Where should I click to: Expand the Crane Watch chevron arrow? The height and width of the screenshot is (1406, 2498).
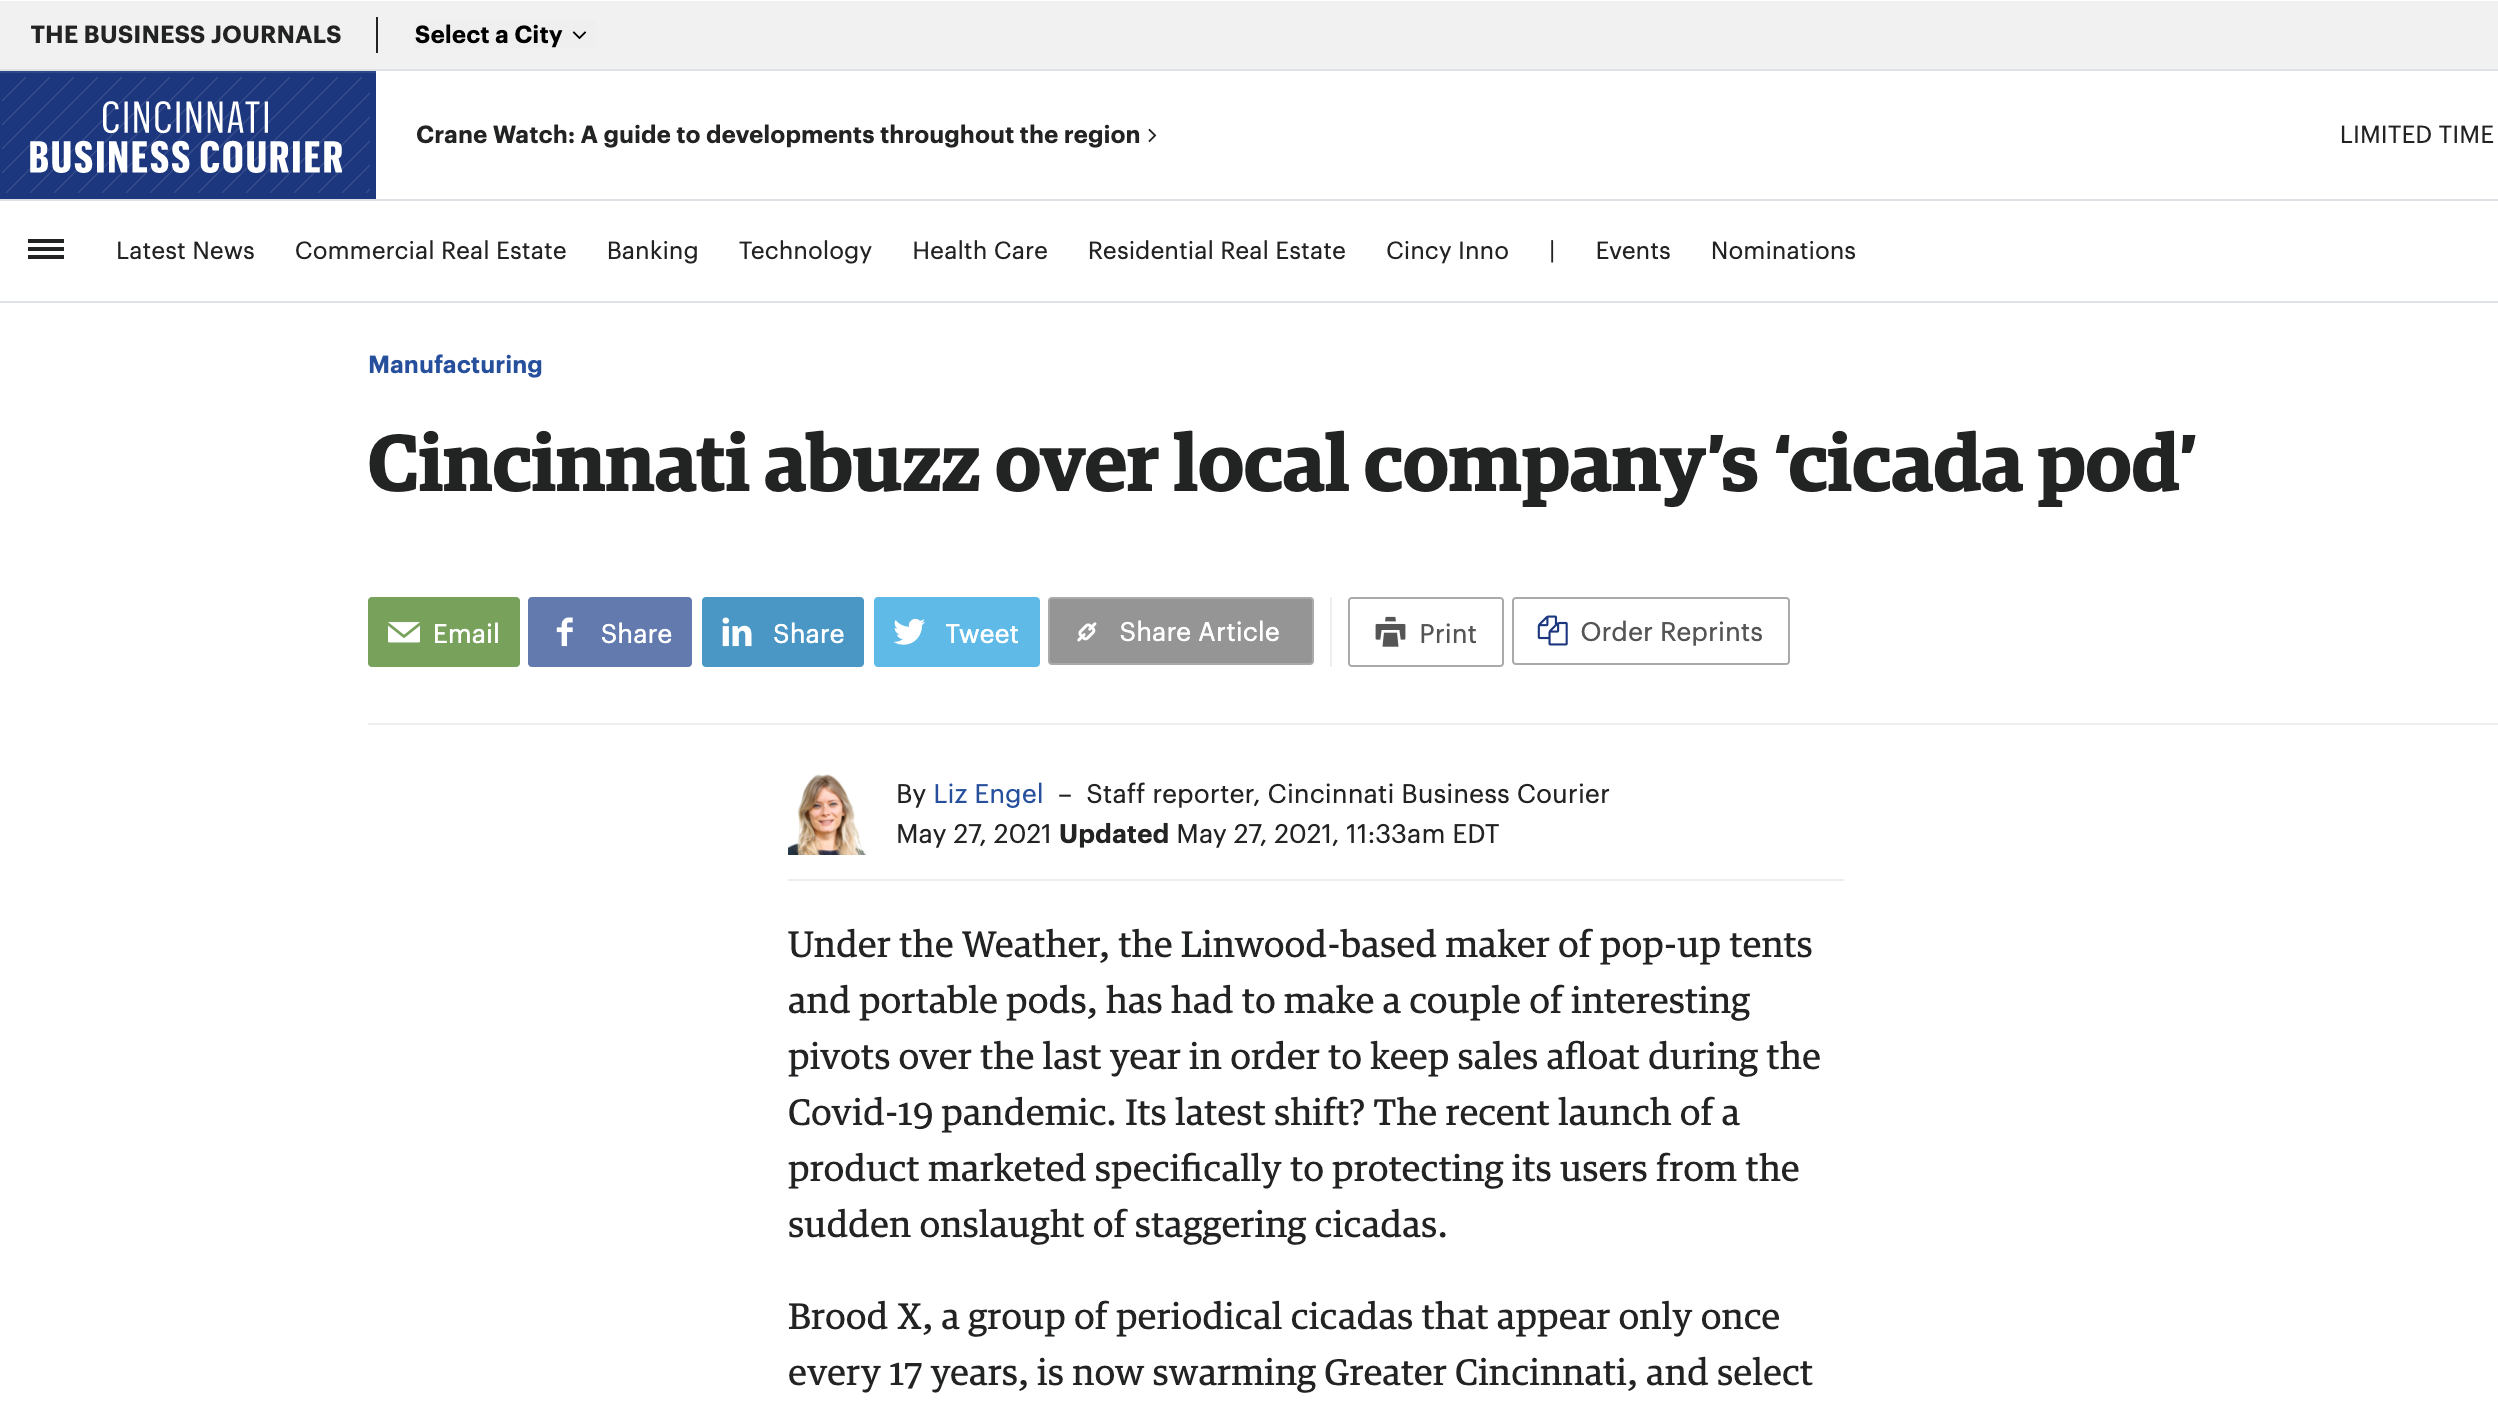[x=1152, y=135]
